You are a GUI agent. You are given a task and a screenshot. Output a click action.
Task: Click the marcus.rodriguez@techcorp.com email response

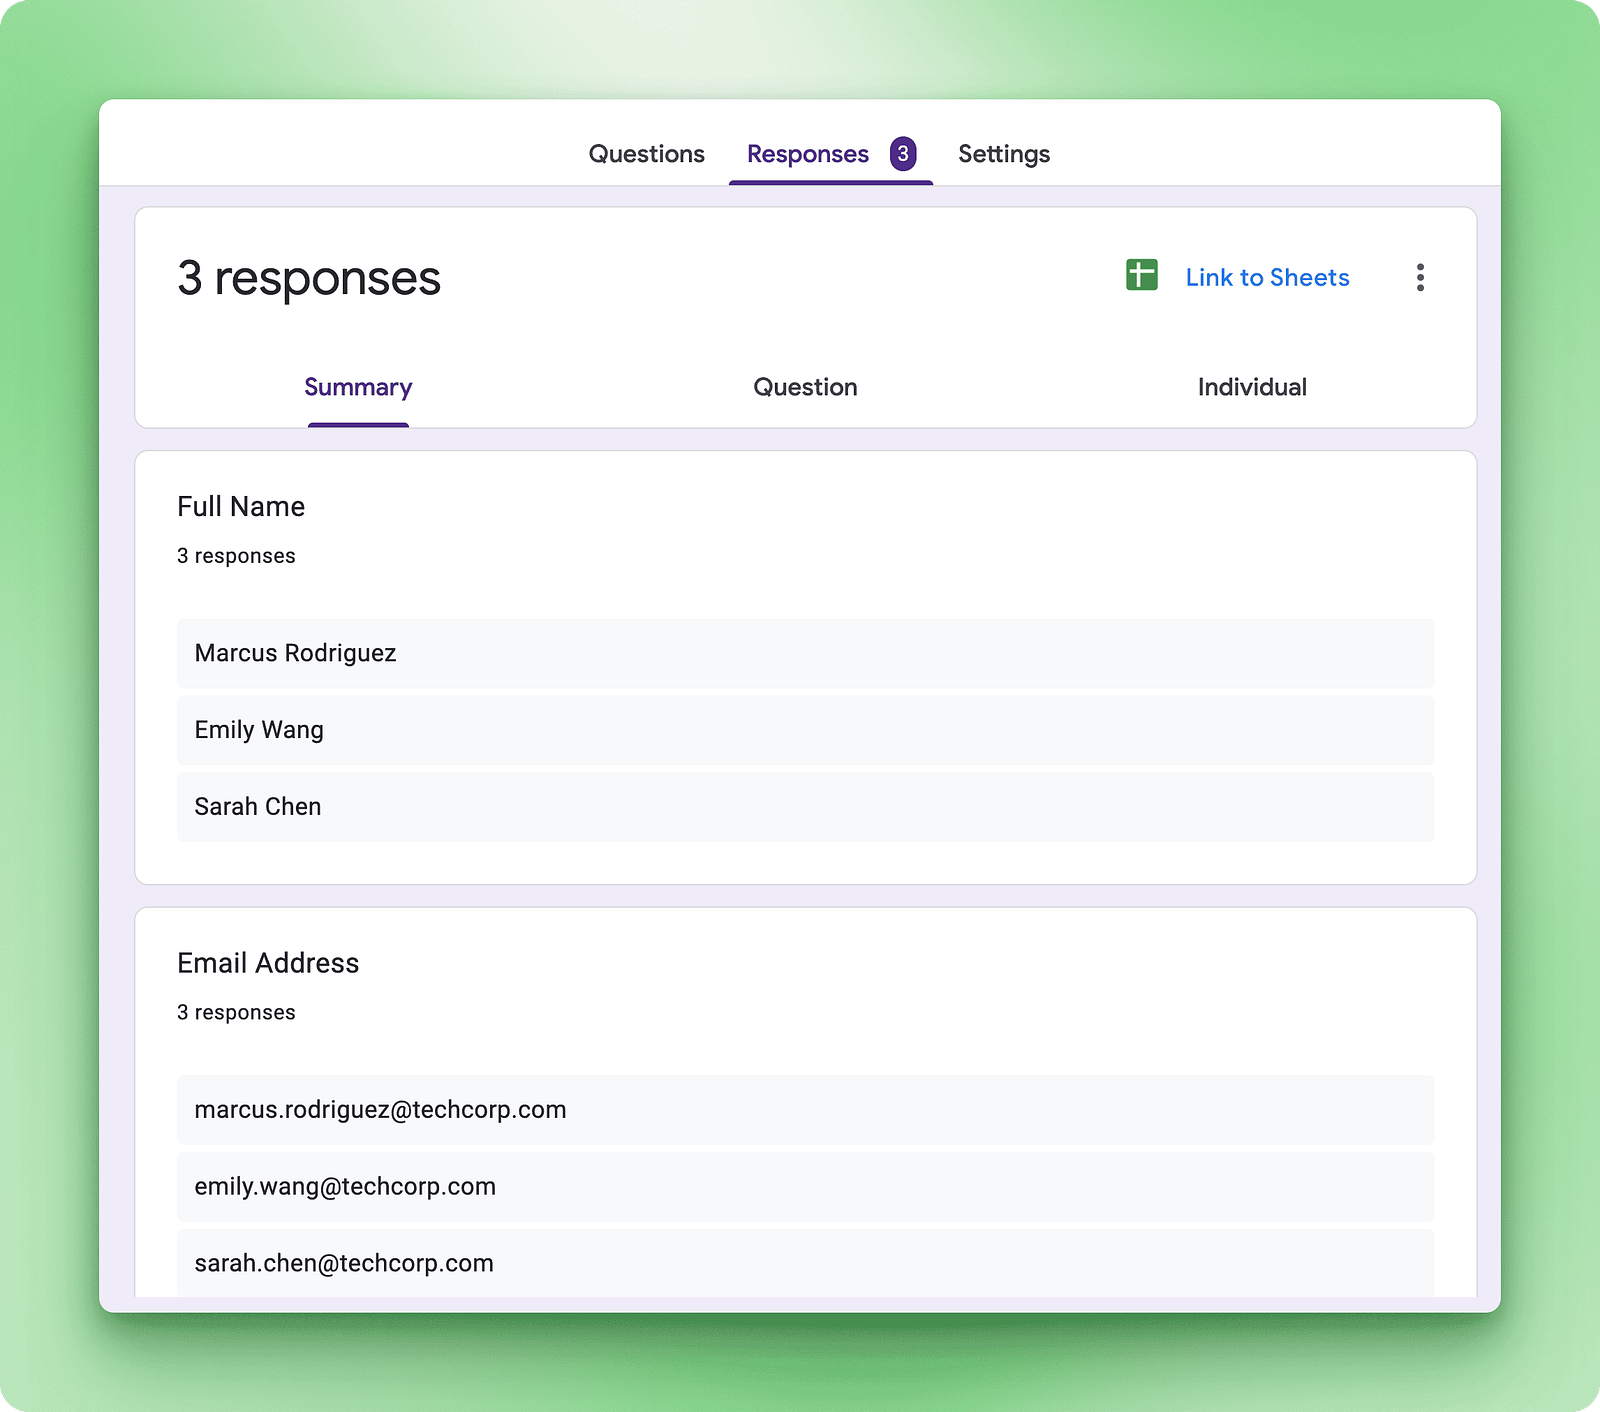[x=380, y=1110]
